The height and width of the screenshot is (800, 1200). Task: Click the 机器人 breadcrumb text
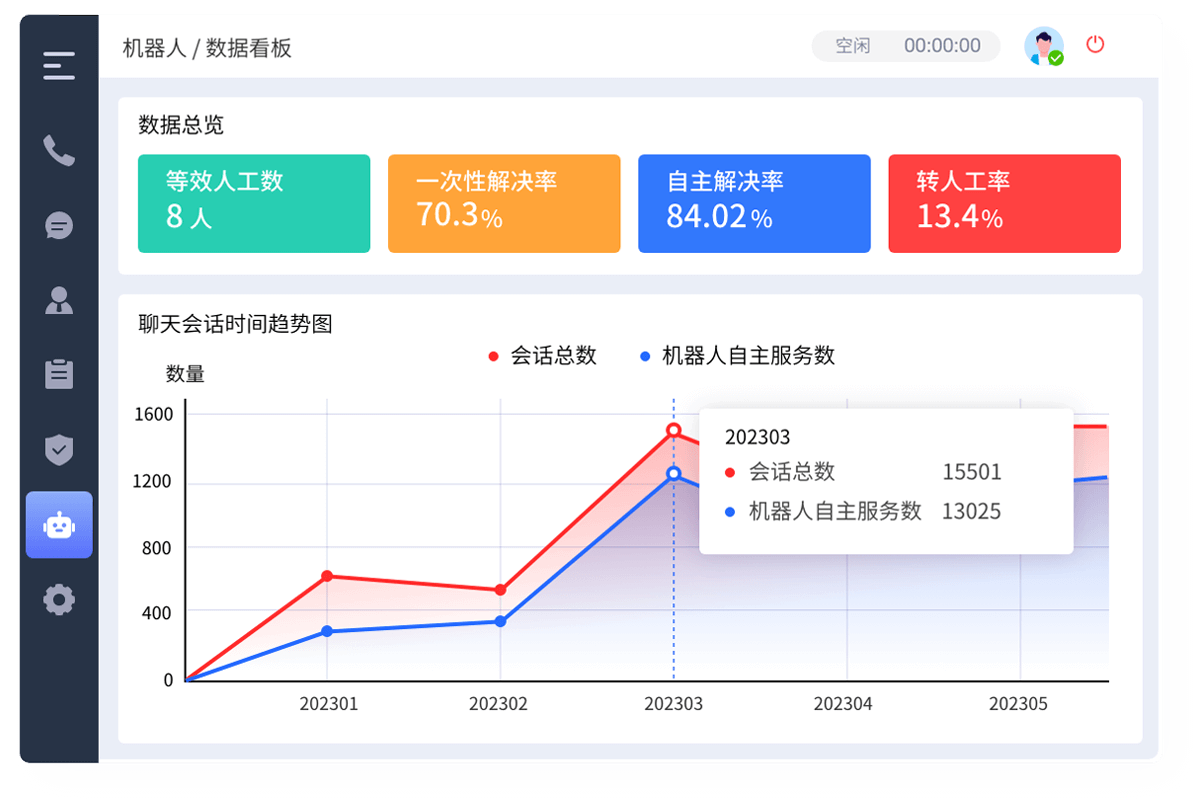[154, 47]
